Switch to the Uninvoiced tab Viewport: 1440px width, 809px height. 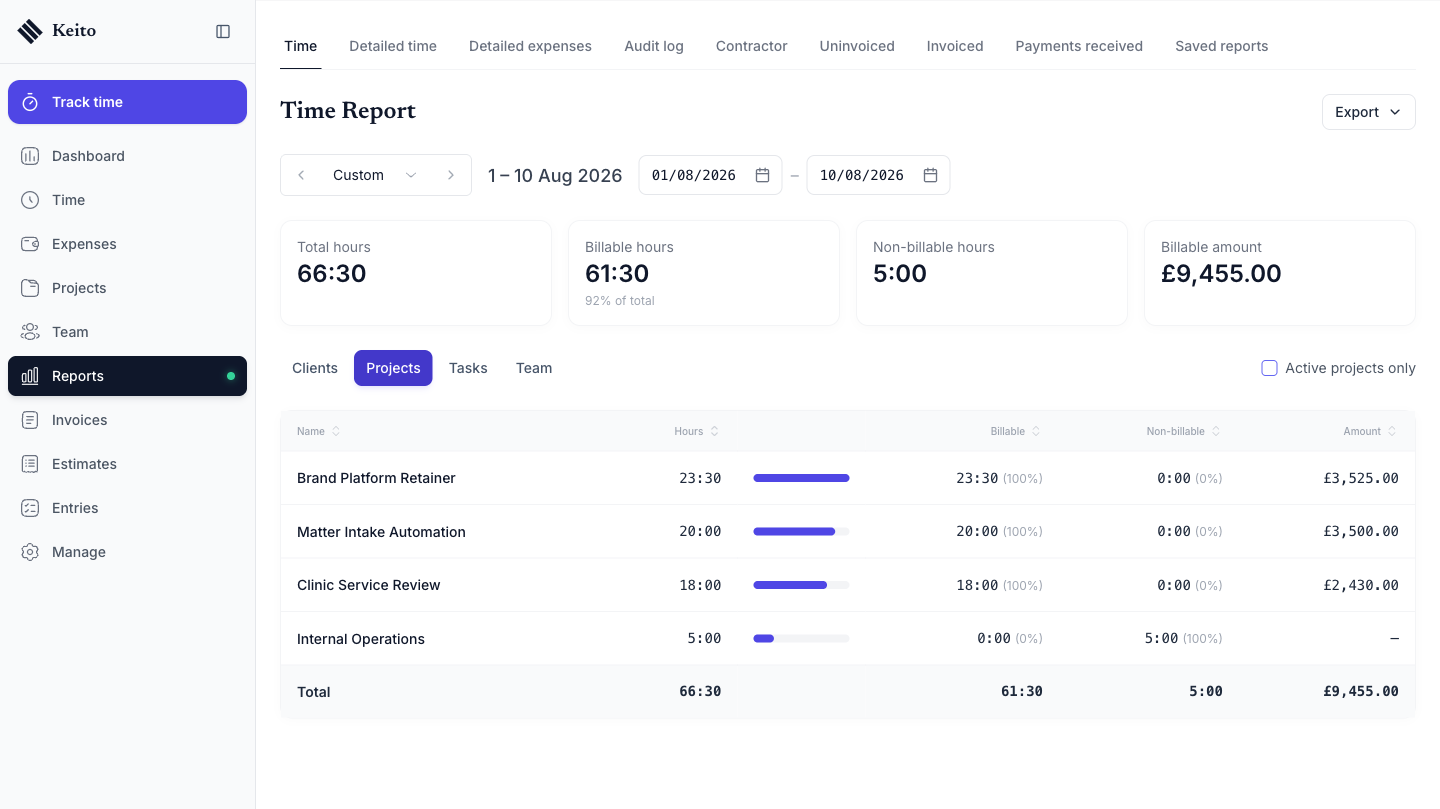(x=857, y=46)
